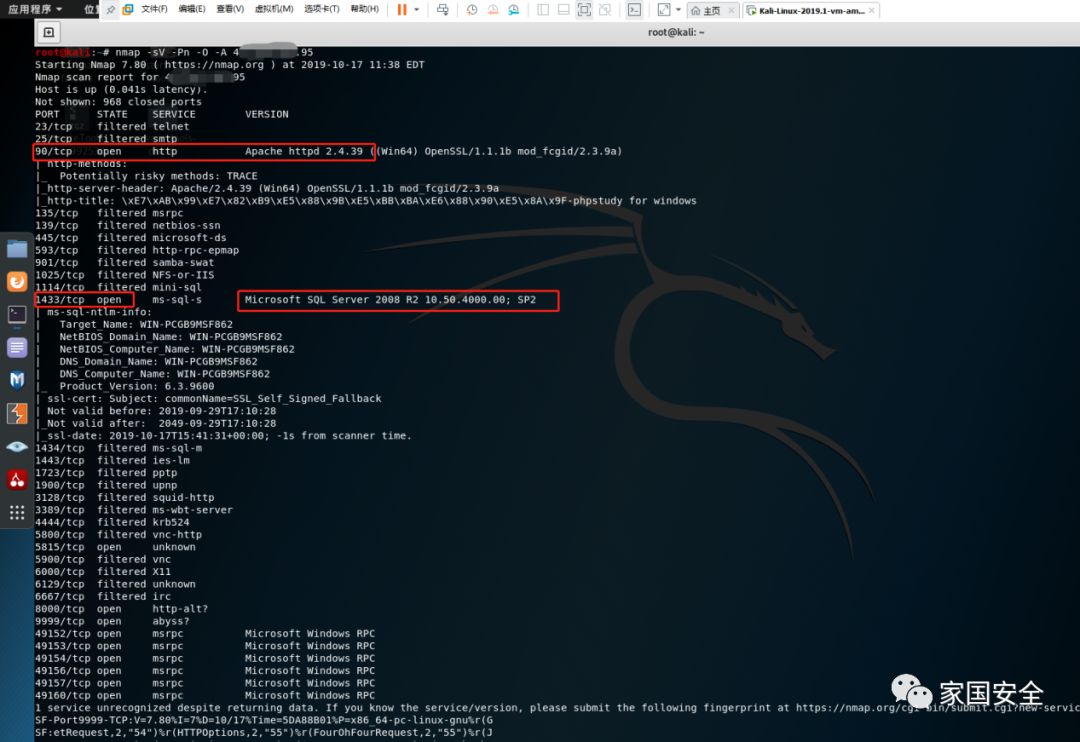Open the 应用程序 menu in Kali

coord(35,9)
